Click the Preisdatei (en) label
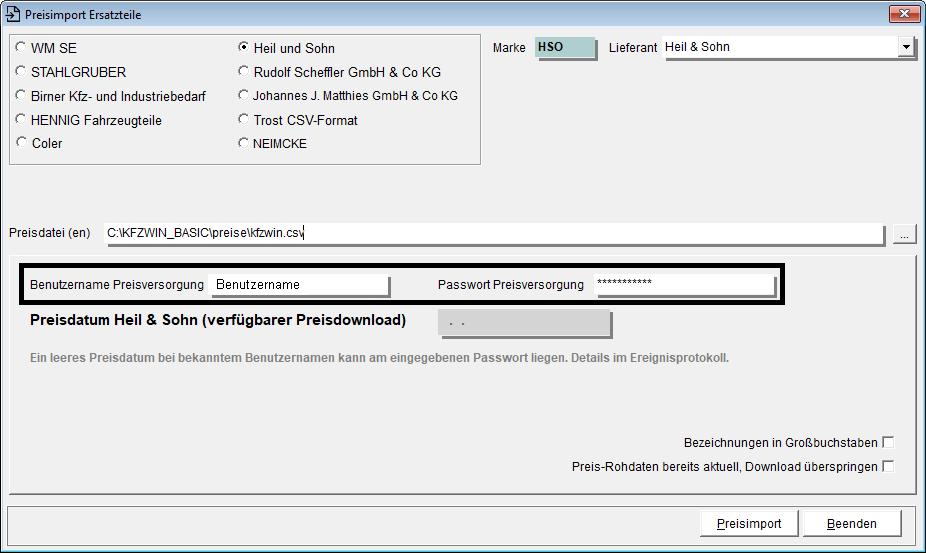Screen dimensions: 926x553 point(50,233)
